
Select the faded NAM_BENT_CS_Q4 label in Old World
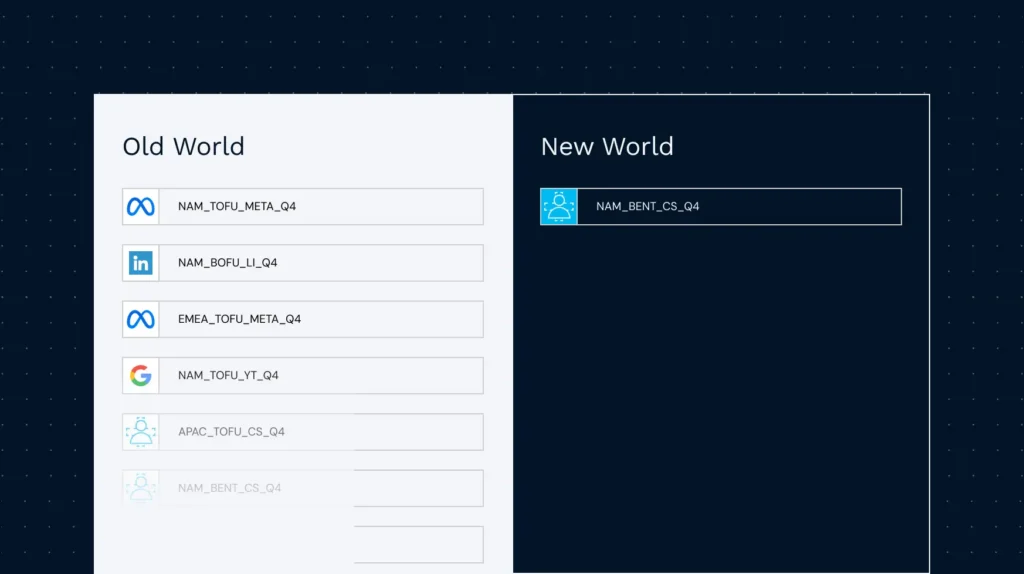coord(229,488)
